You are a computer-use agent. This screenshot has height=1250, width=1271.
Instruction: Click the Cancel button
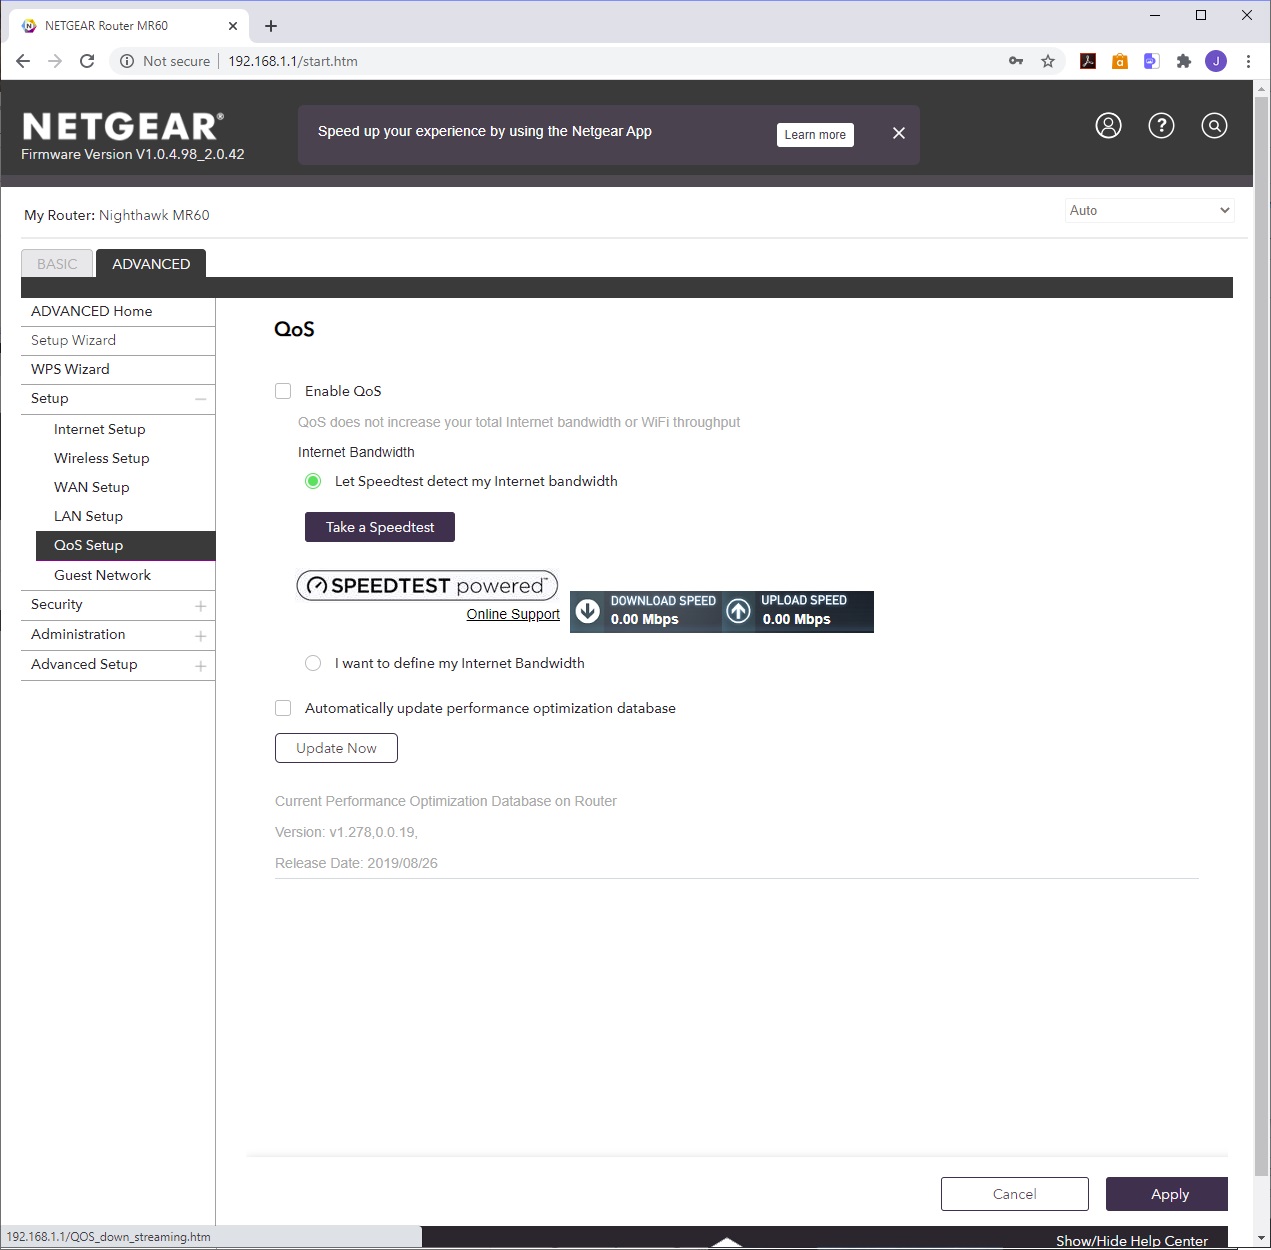pyautogui.click(x=1015, y=1194)
